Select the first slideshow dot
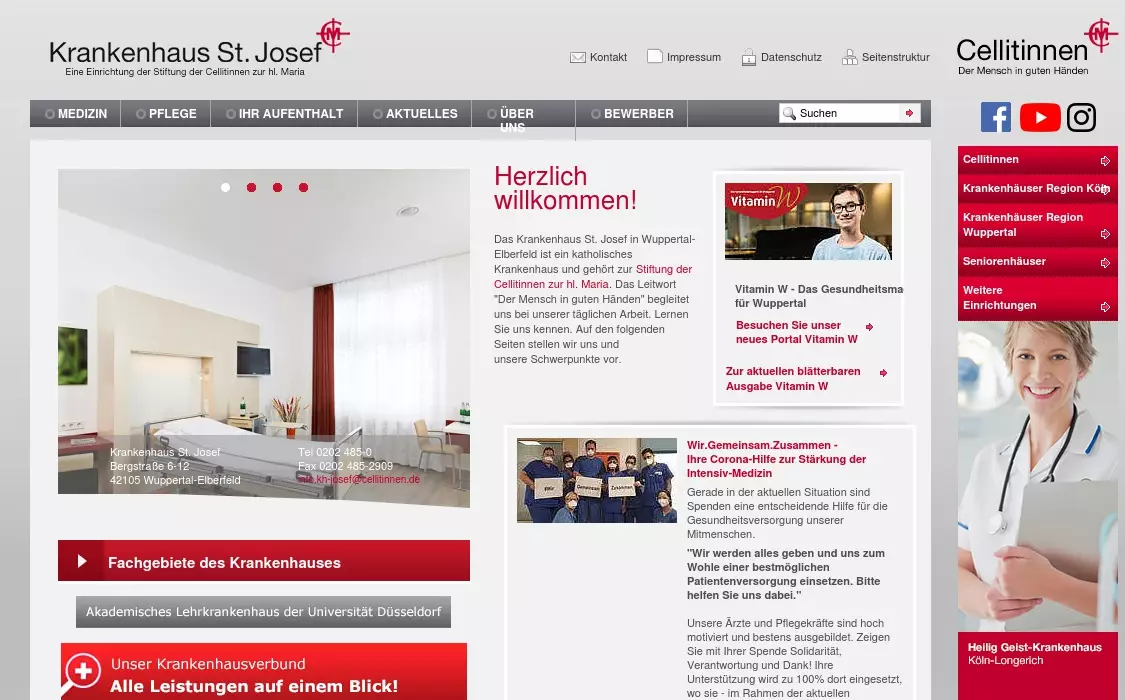 (226, 187)
